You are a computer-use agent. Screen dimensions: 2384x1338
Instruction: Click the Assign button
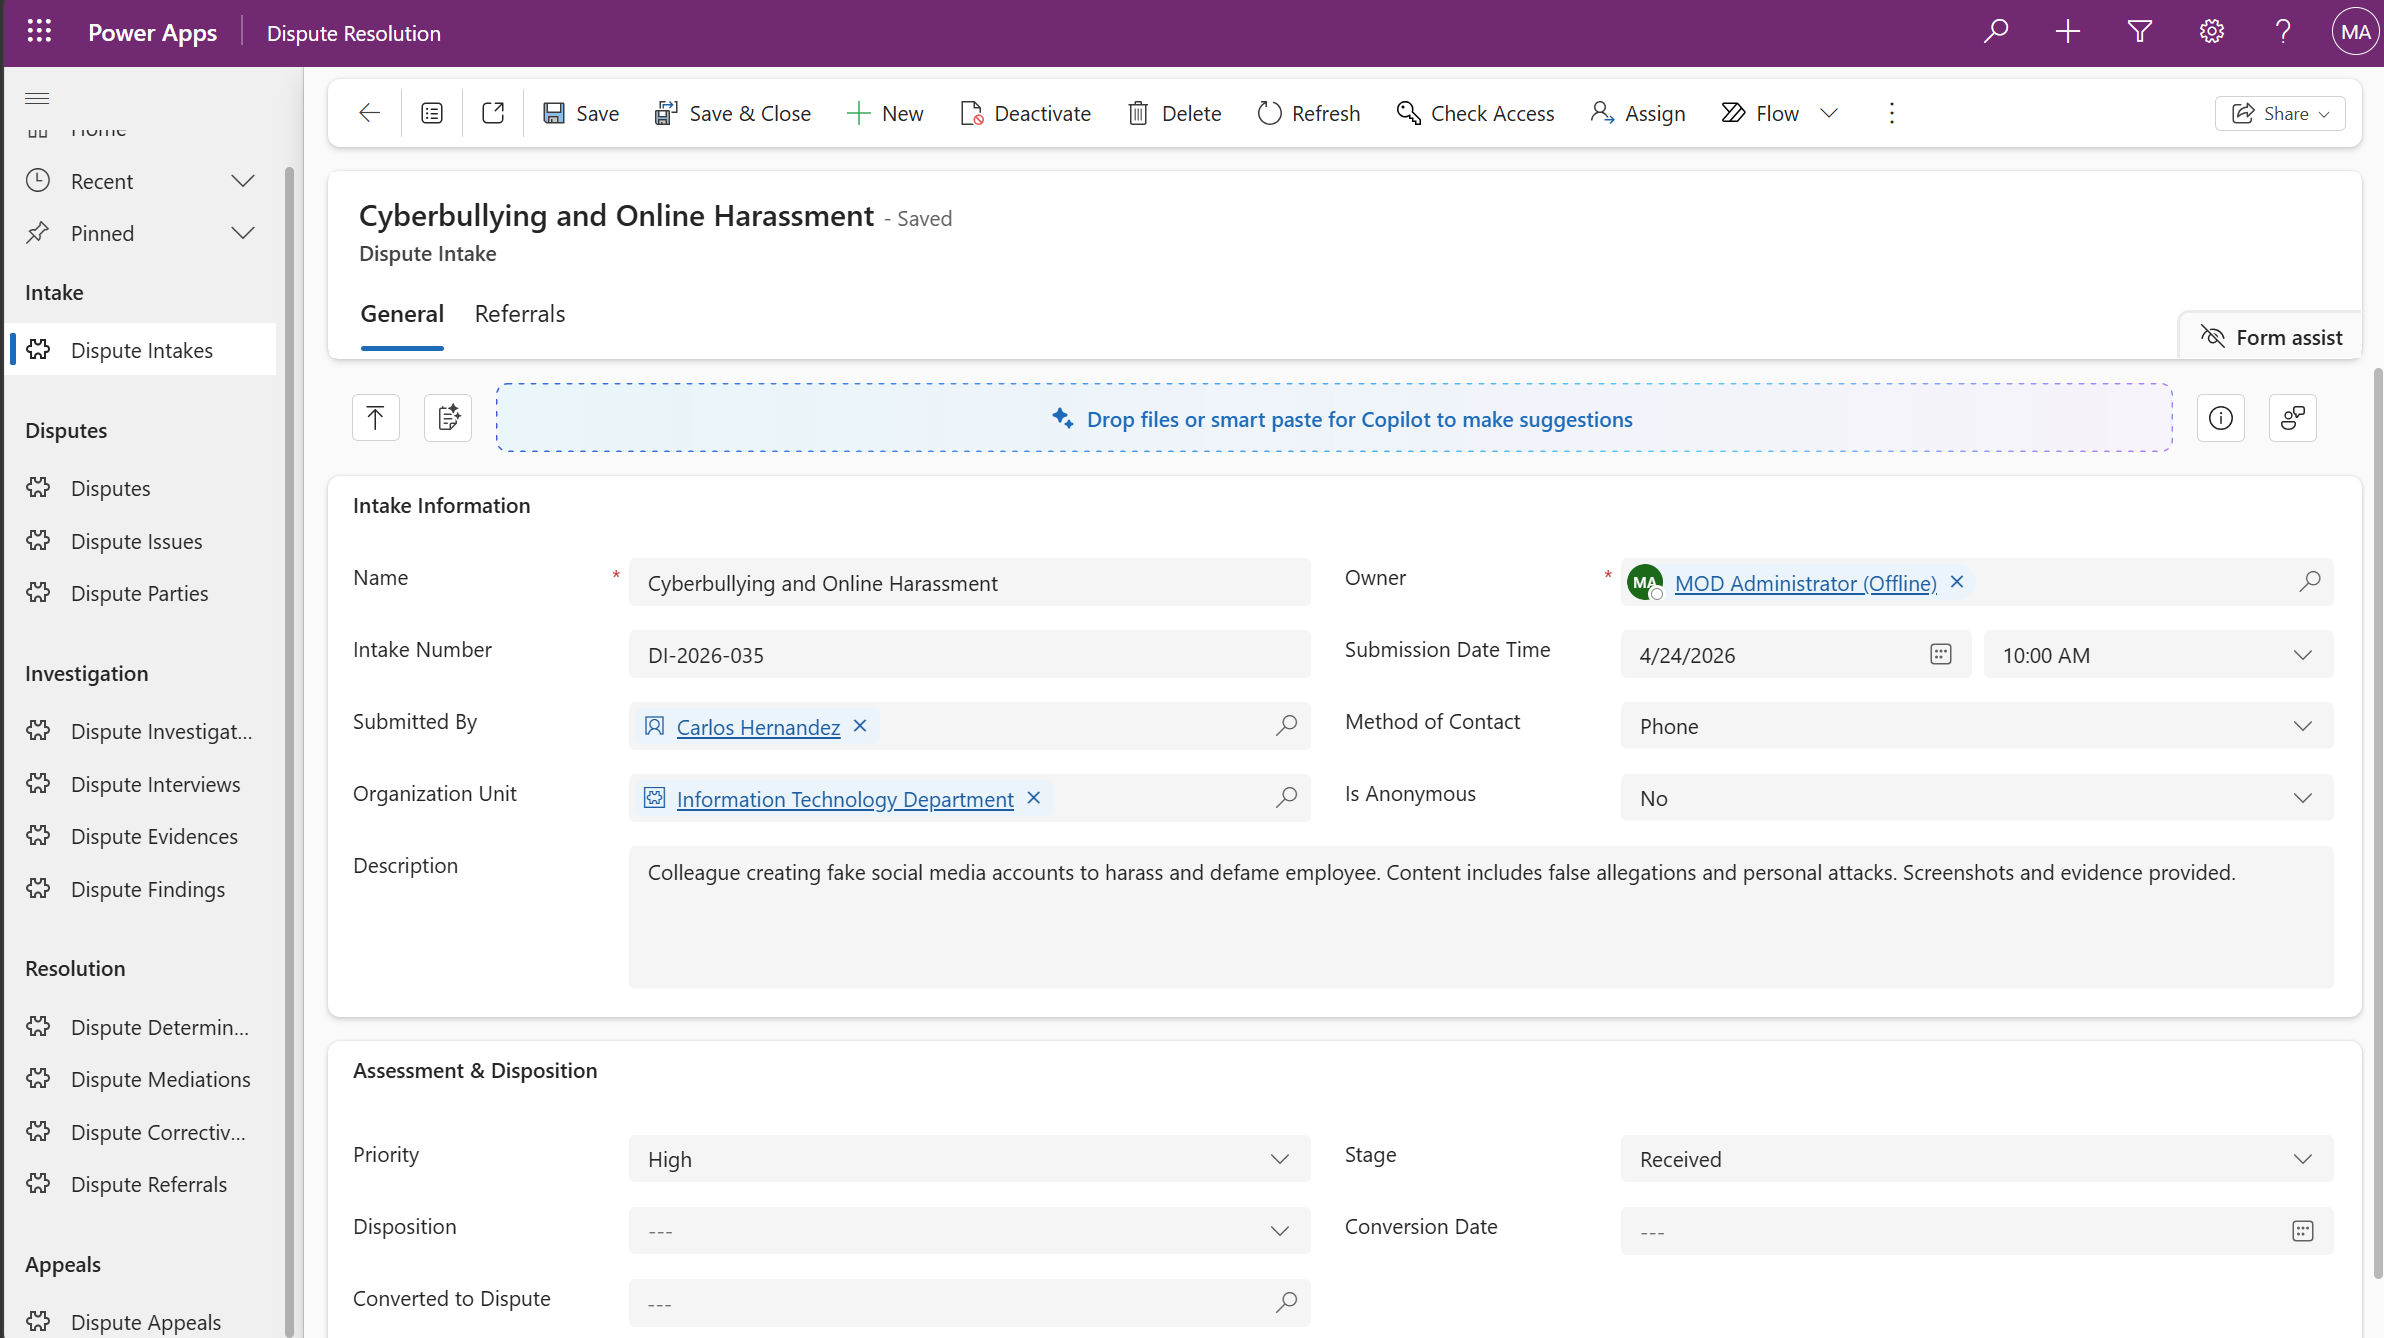tap(1638, 113)
